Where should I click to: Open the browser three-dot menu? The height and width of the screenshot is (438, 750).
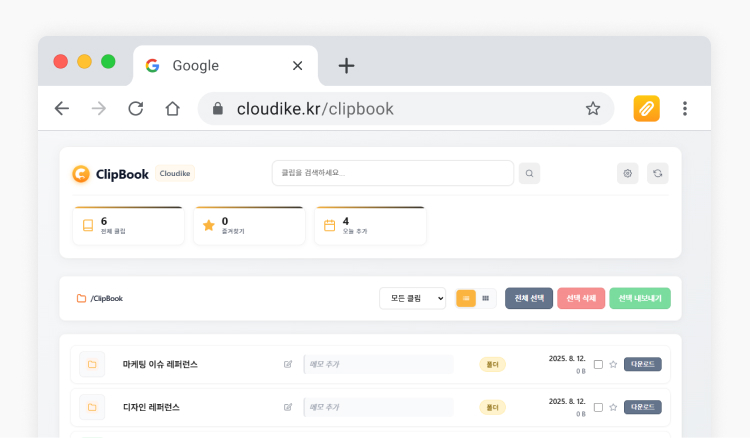click(x=685, y=109)
